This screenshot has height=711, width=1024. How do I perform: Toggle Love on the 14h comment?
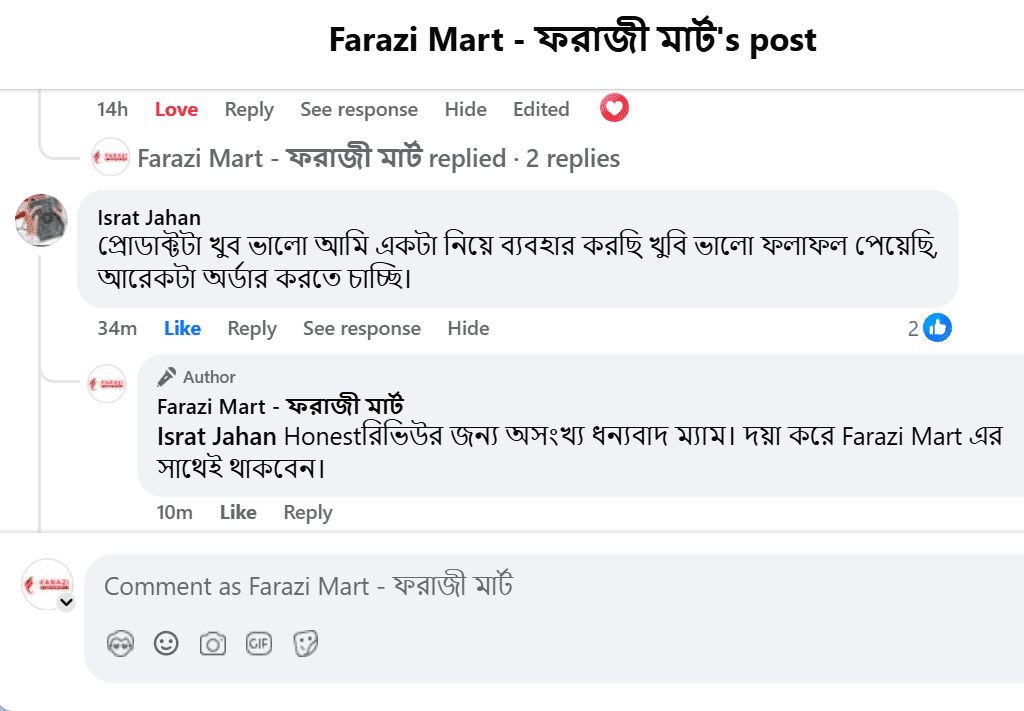[x=176, y=109]
